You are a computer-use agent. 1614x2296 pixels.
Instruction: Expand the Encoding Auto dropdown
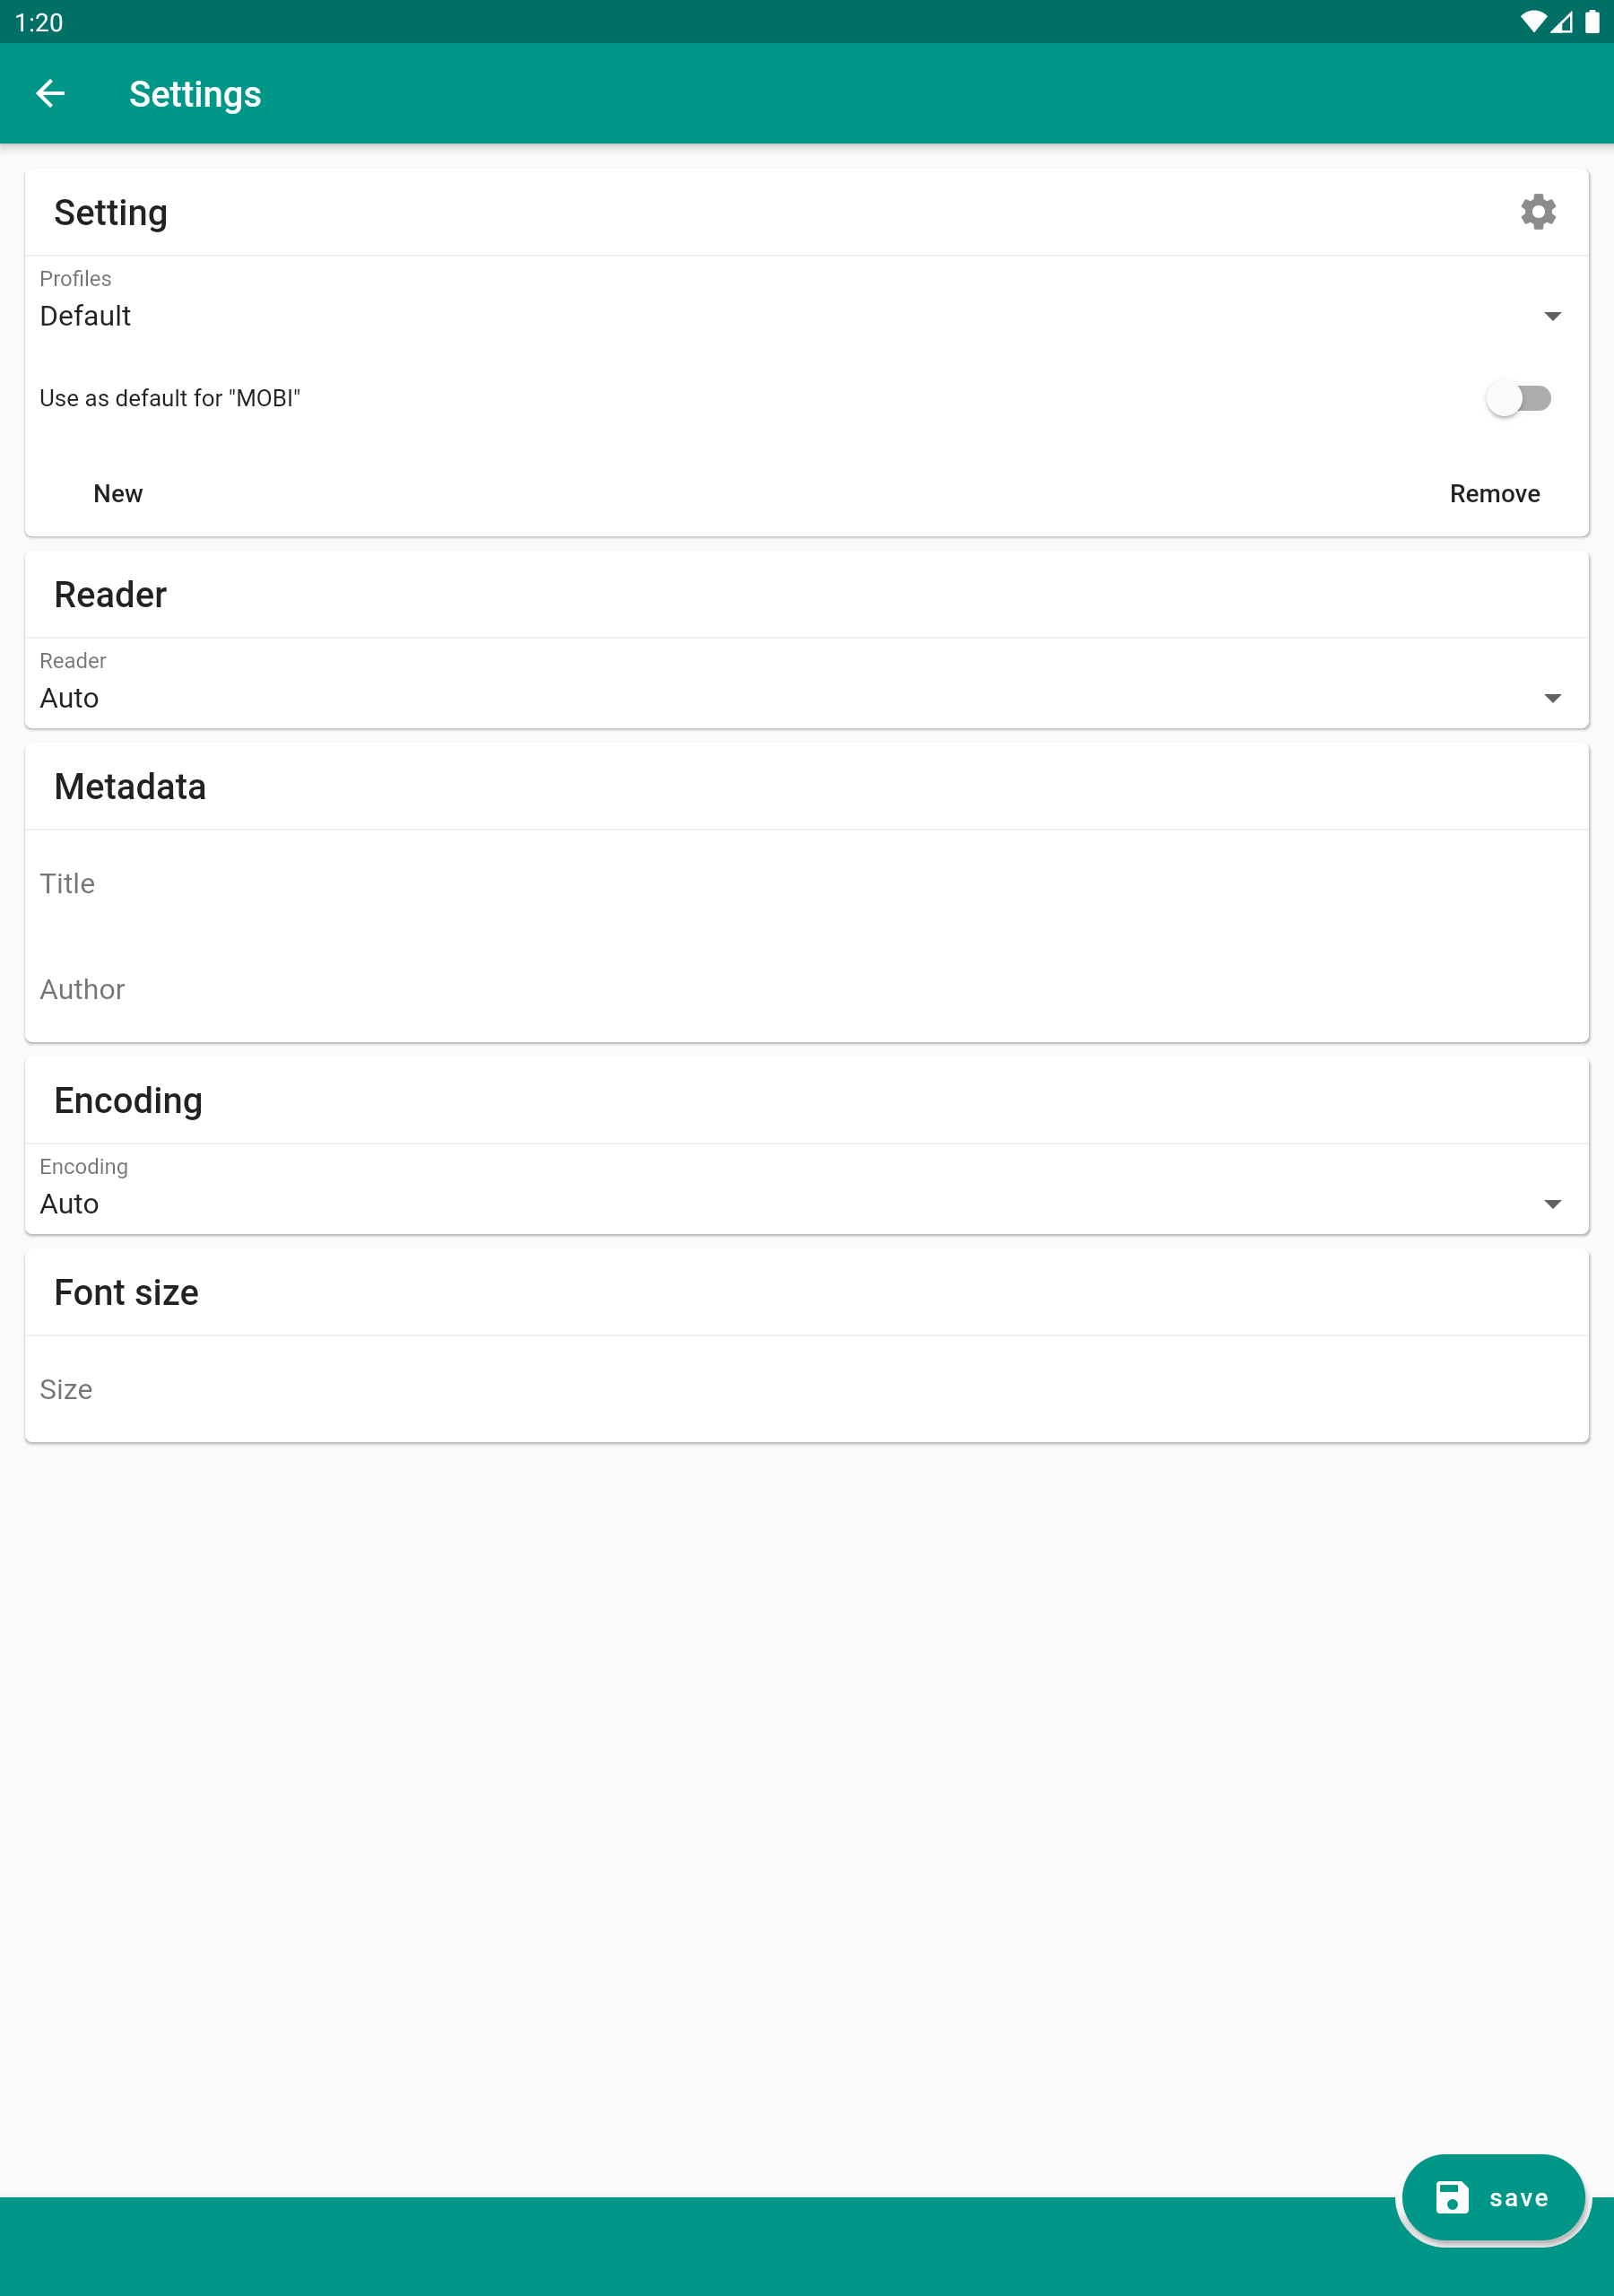point(1551,1204)
